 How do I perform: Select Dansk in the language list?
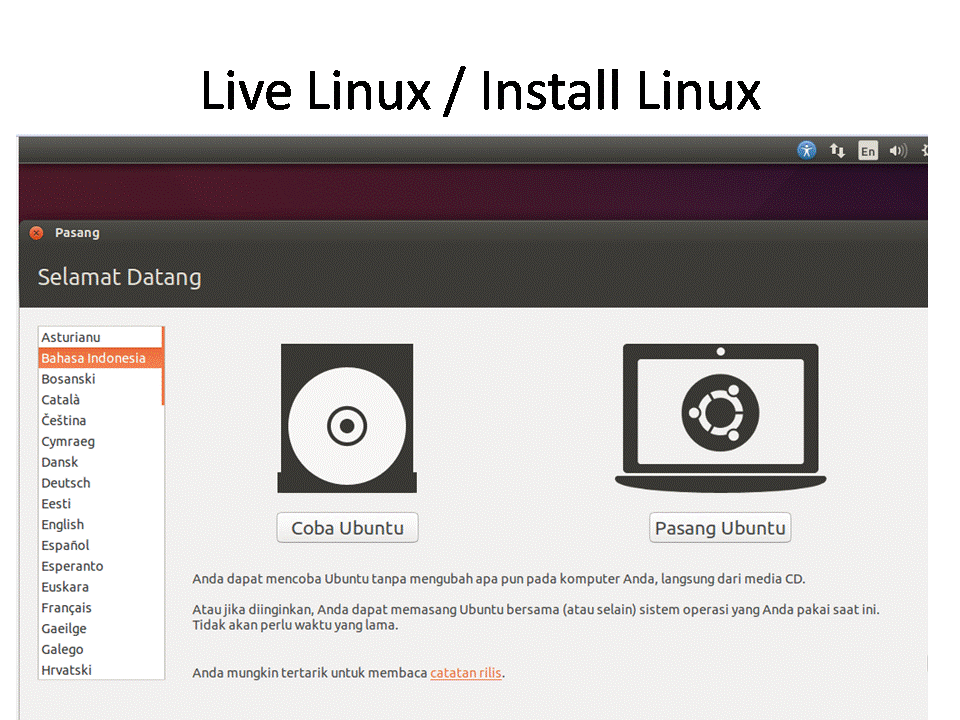(x=101, y=462)
